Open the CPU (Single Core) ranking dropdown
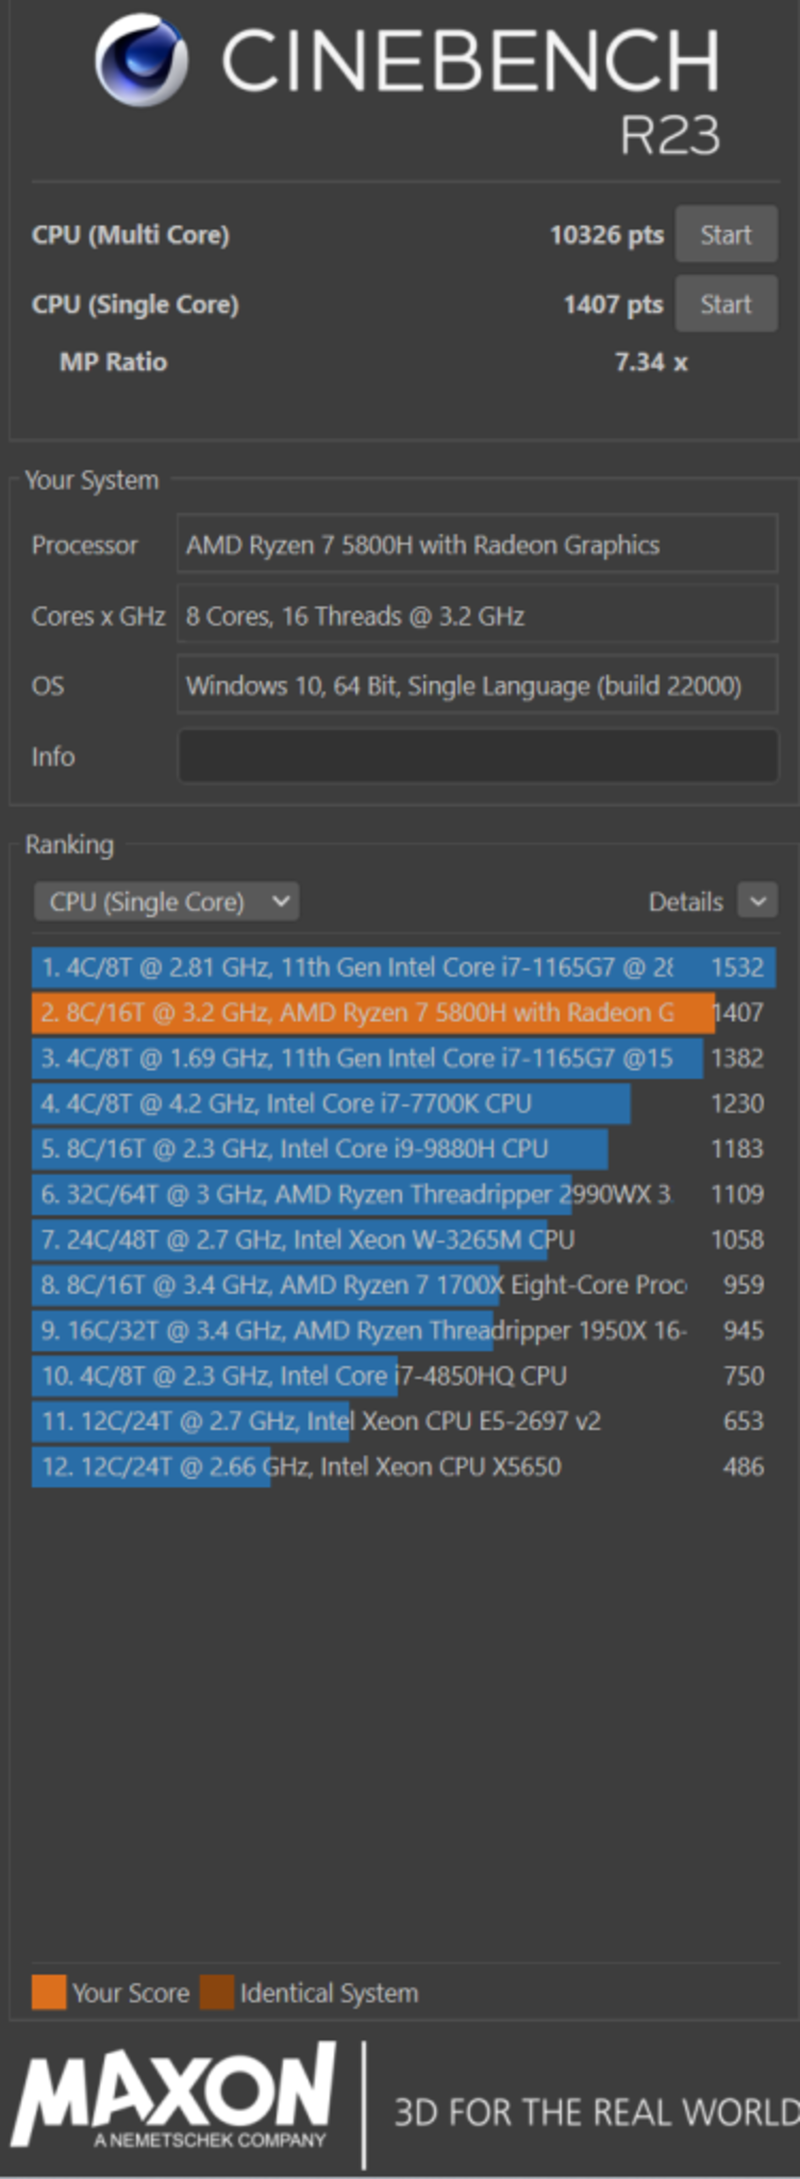 167,901
